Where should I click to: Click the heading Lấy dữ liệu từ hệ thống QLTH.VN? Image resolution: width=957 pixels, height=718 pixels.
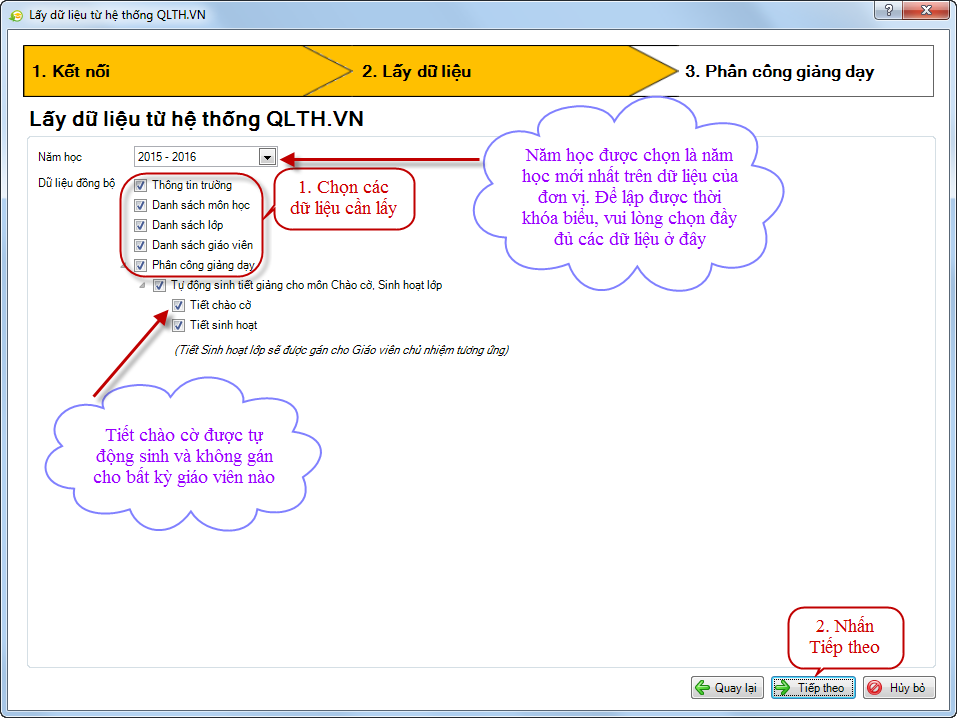pos(197,118)
